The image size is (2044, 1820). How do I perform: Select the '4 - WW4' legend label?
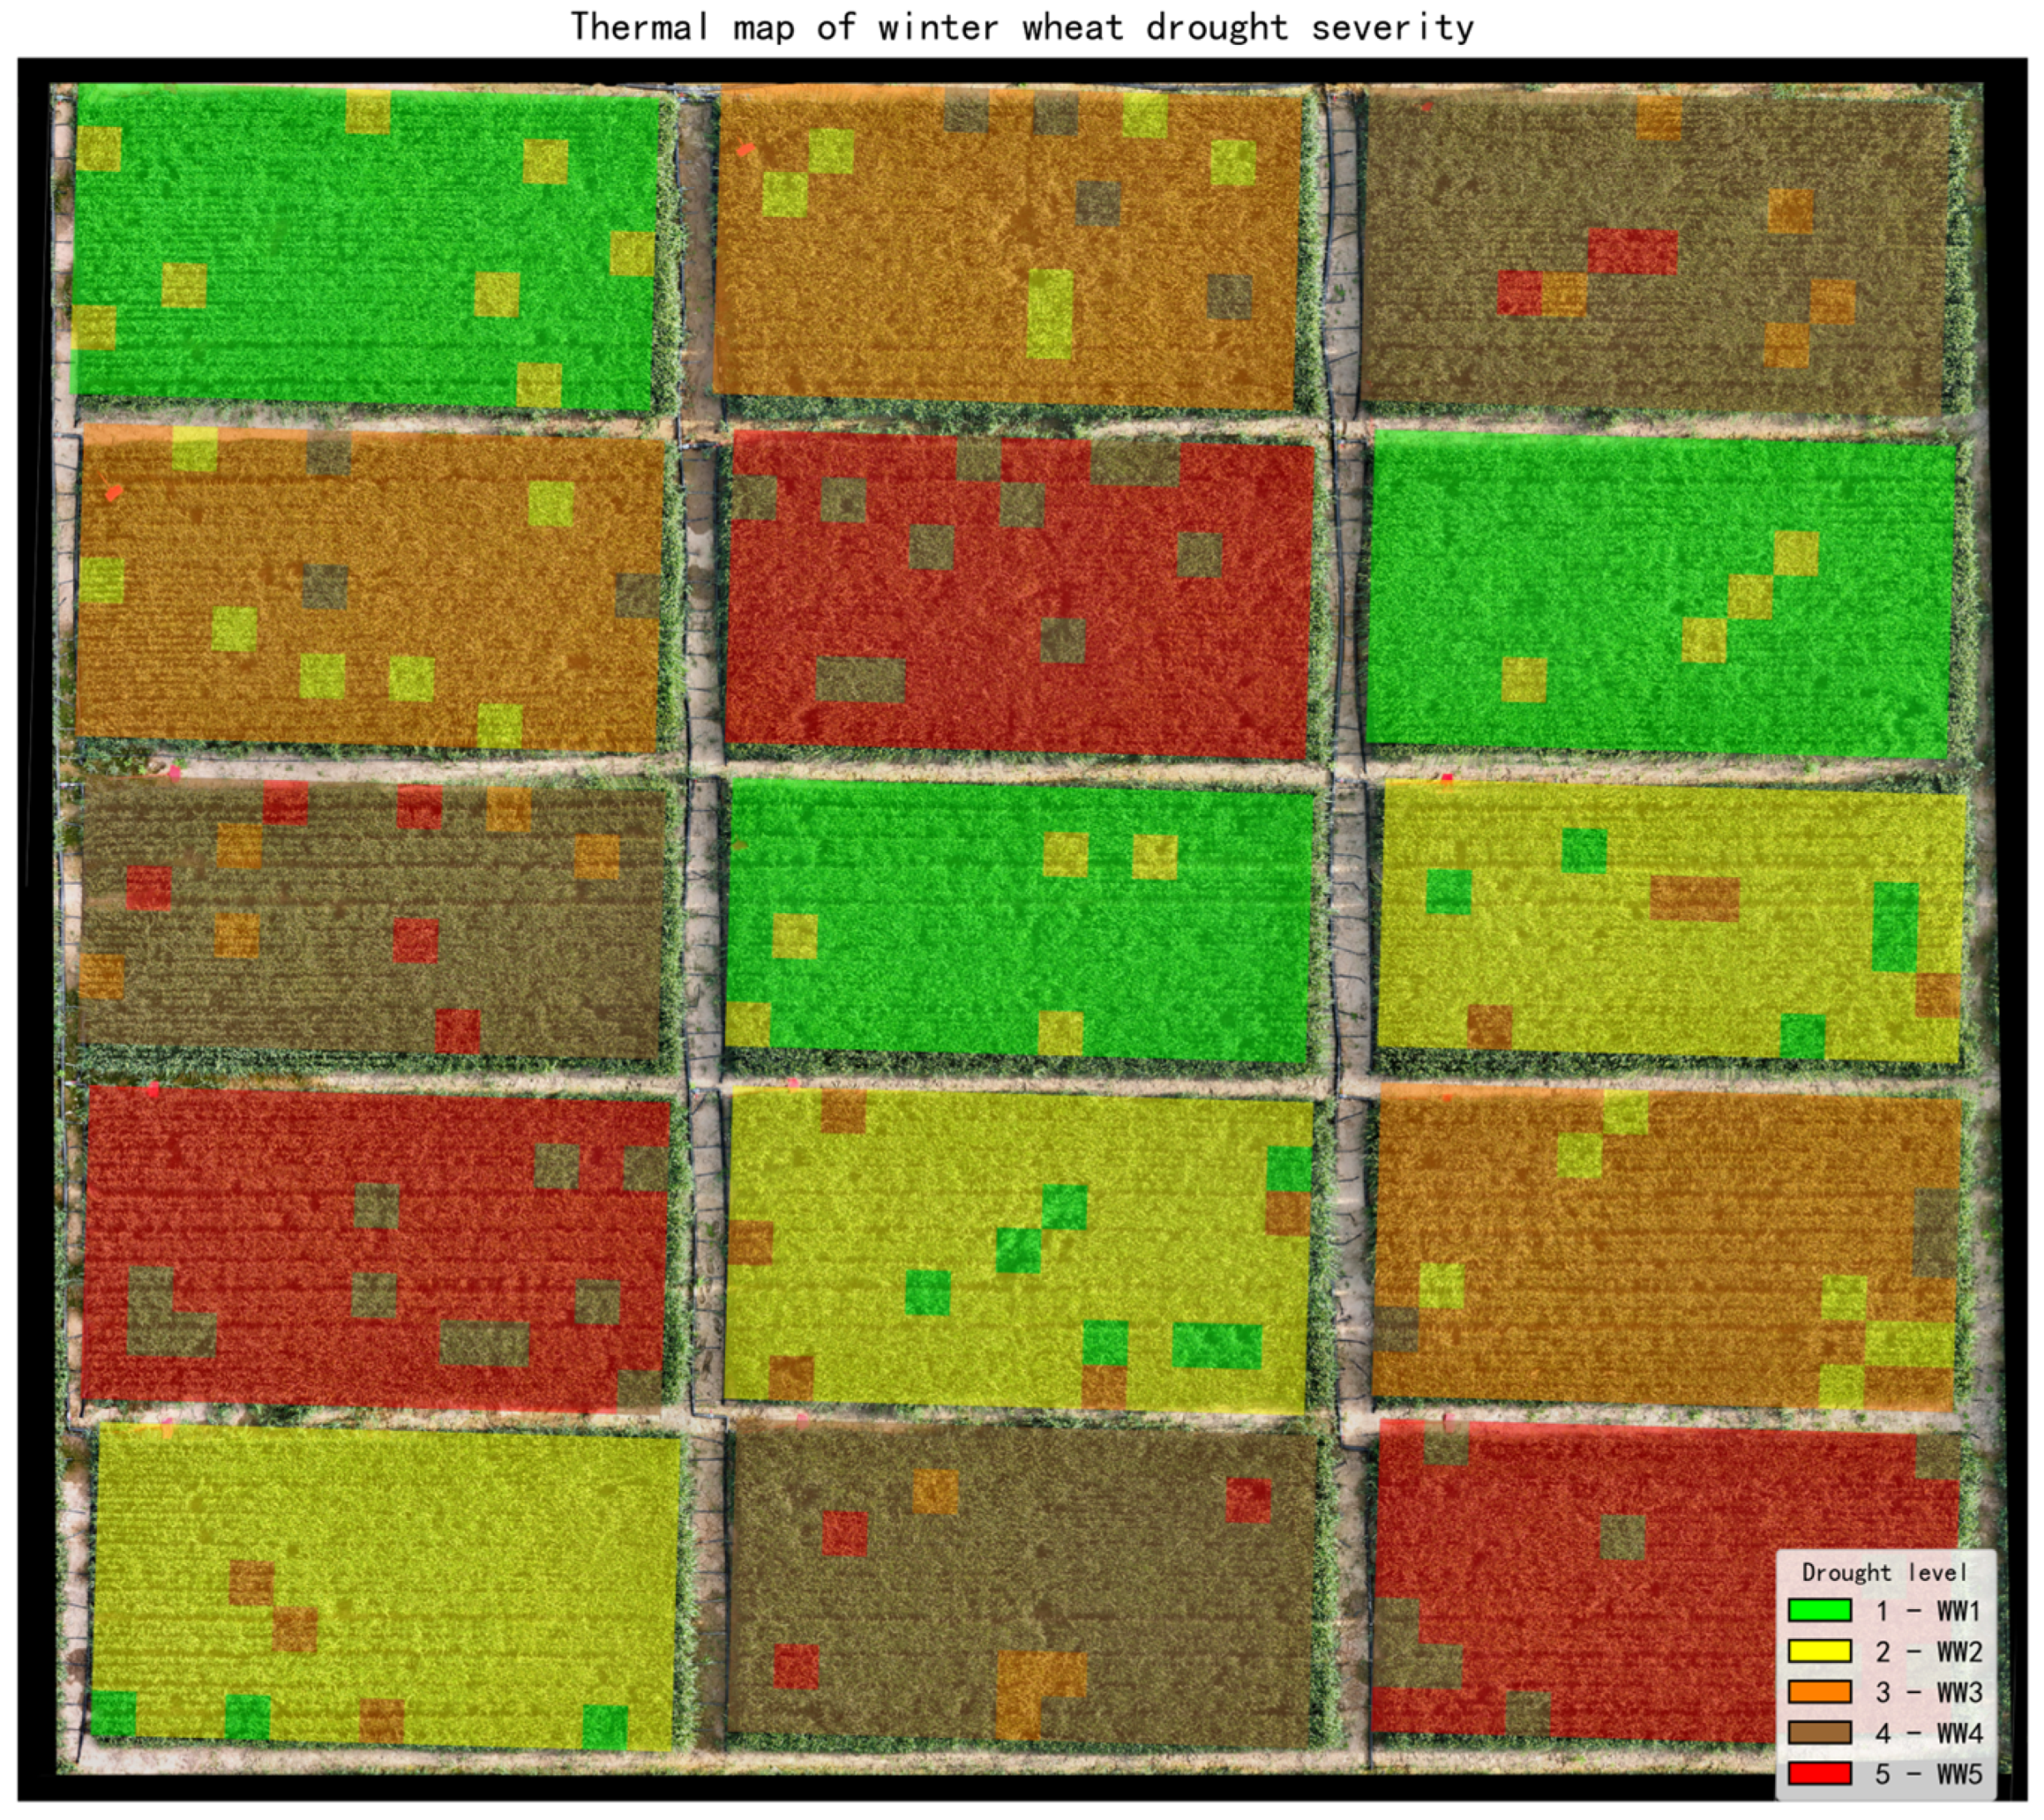[1928, 1734]
